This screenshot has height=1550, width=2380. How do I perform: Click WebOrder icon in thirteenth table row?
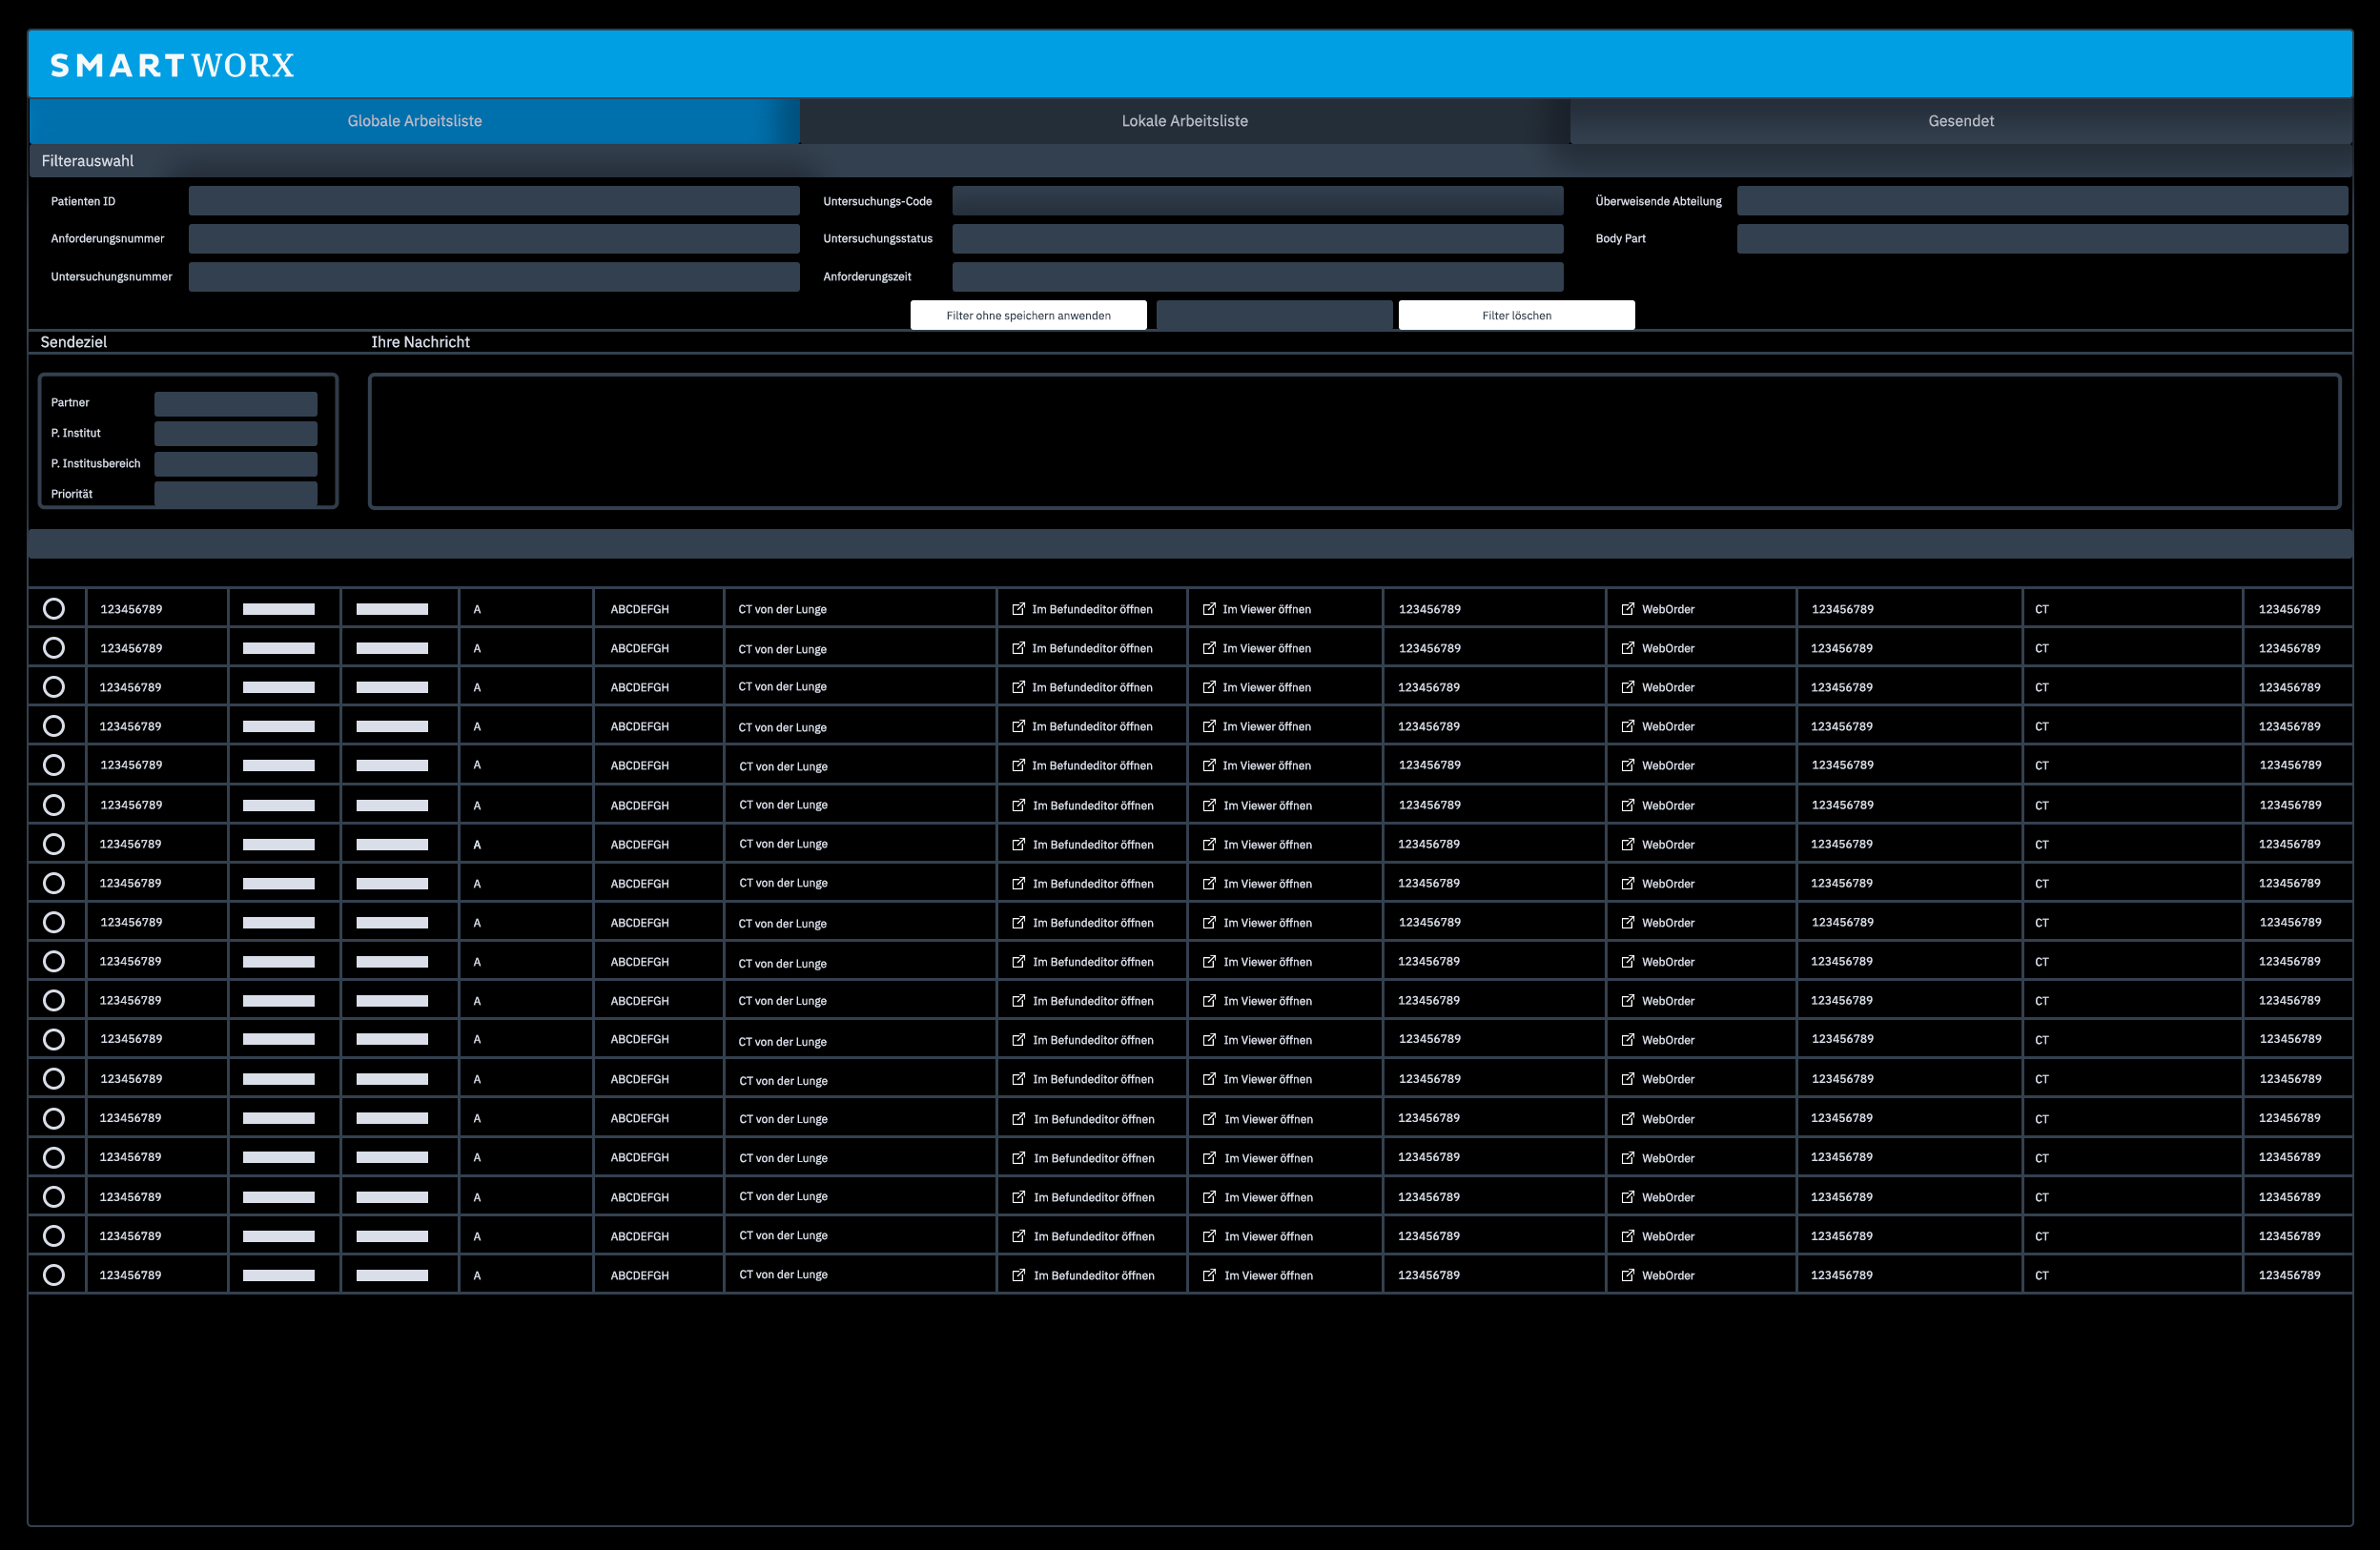point(1628,1078)
